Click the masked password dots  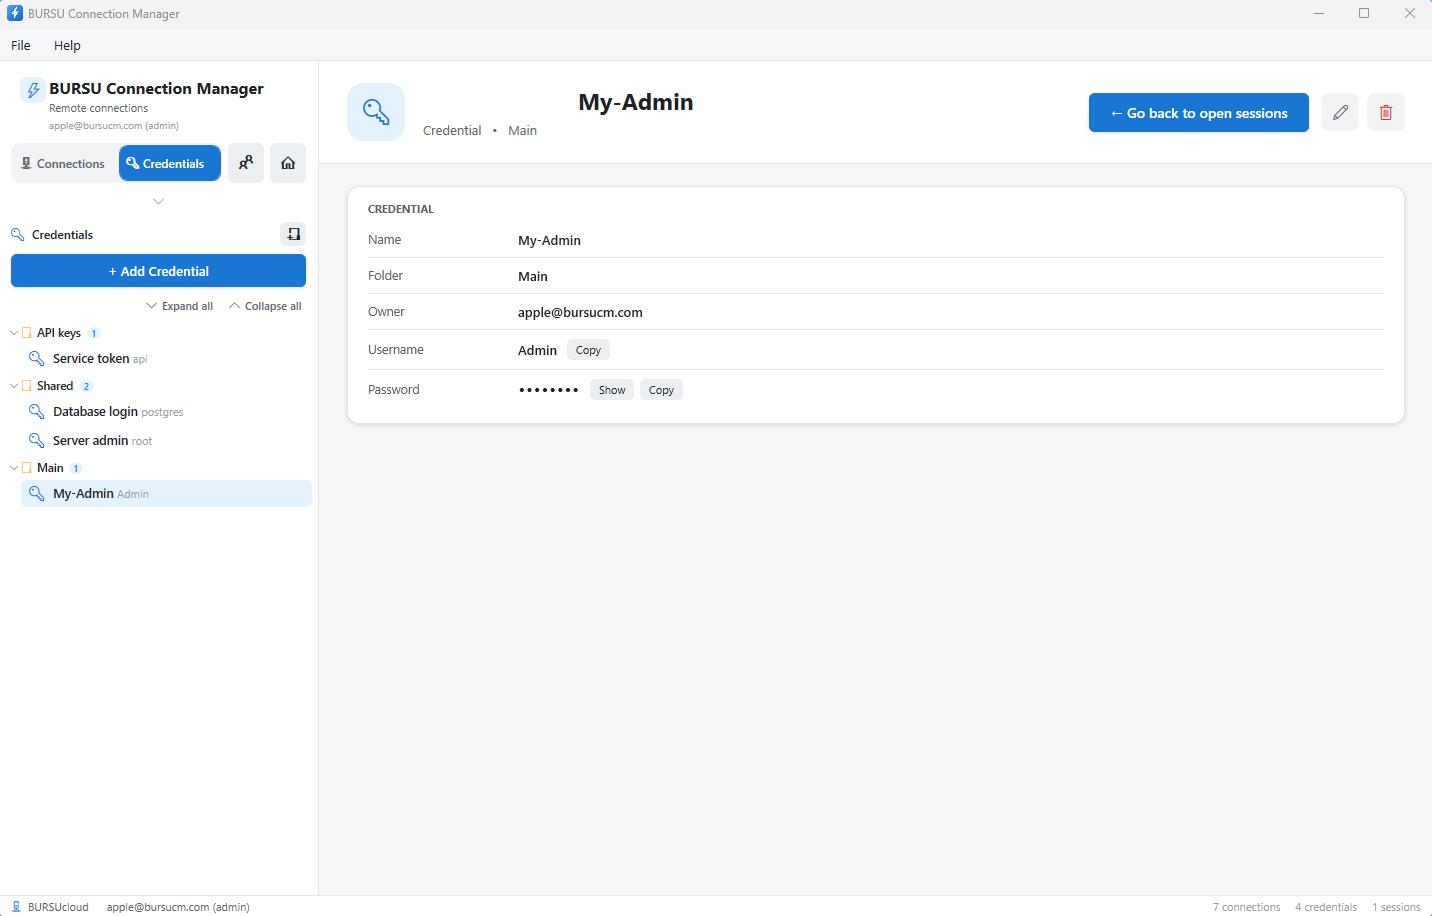coord(548,390)
